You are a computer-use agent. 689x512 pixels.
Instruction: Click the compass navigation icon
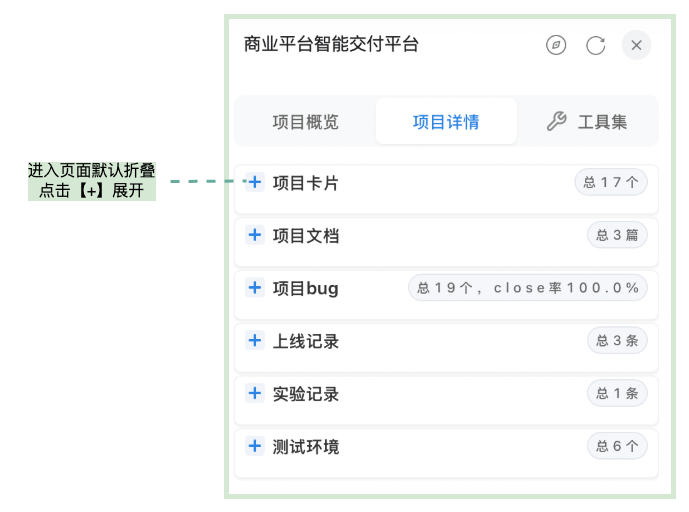tap(556, 45)
